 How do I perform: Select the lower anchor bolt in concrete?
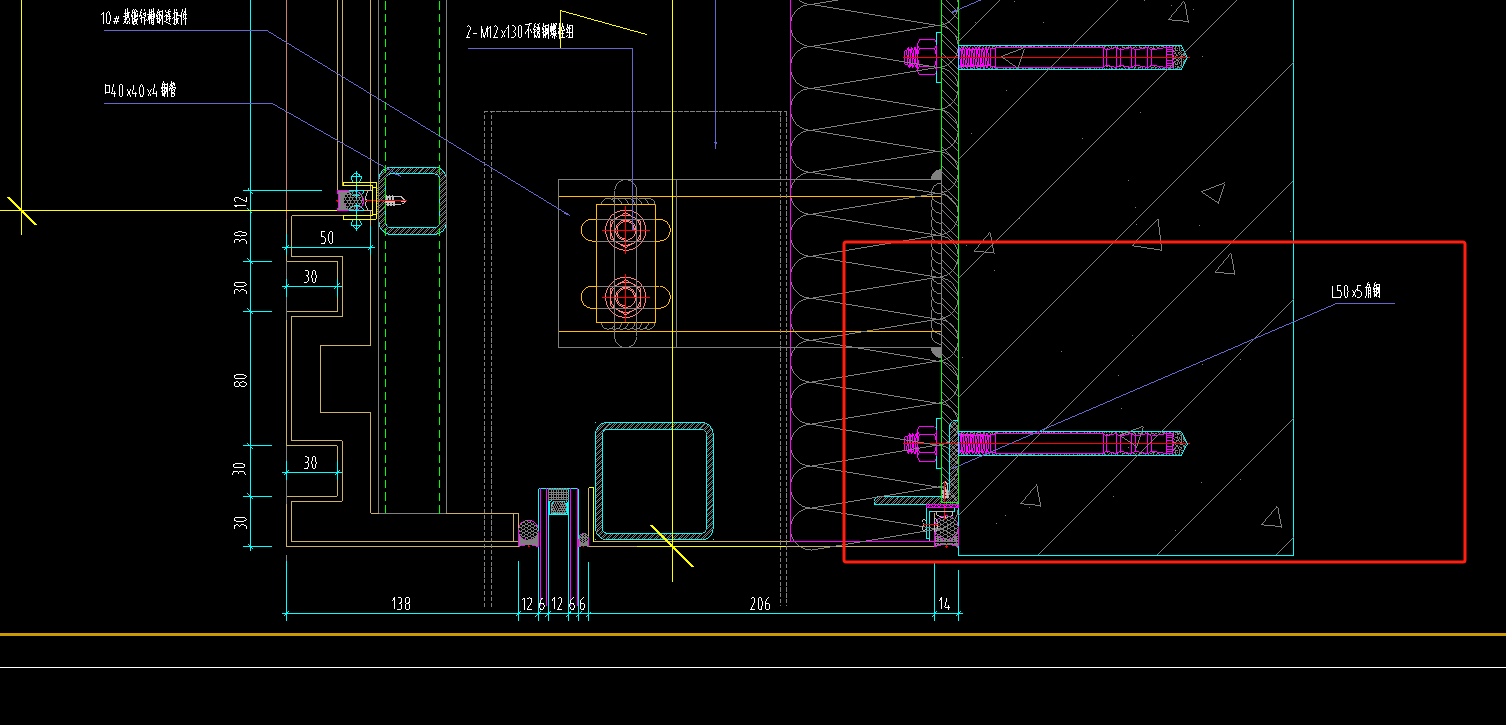[x=1045, y=443]
